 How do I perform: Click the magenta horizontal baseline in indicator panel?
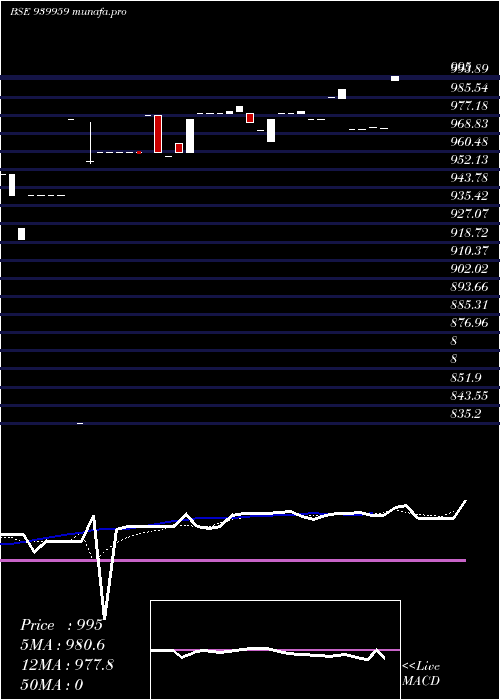(x=233, y=560)
